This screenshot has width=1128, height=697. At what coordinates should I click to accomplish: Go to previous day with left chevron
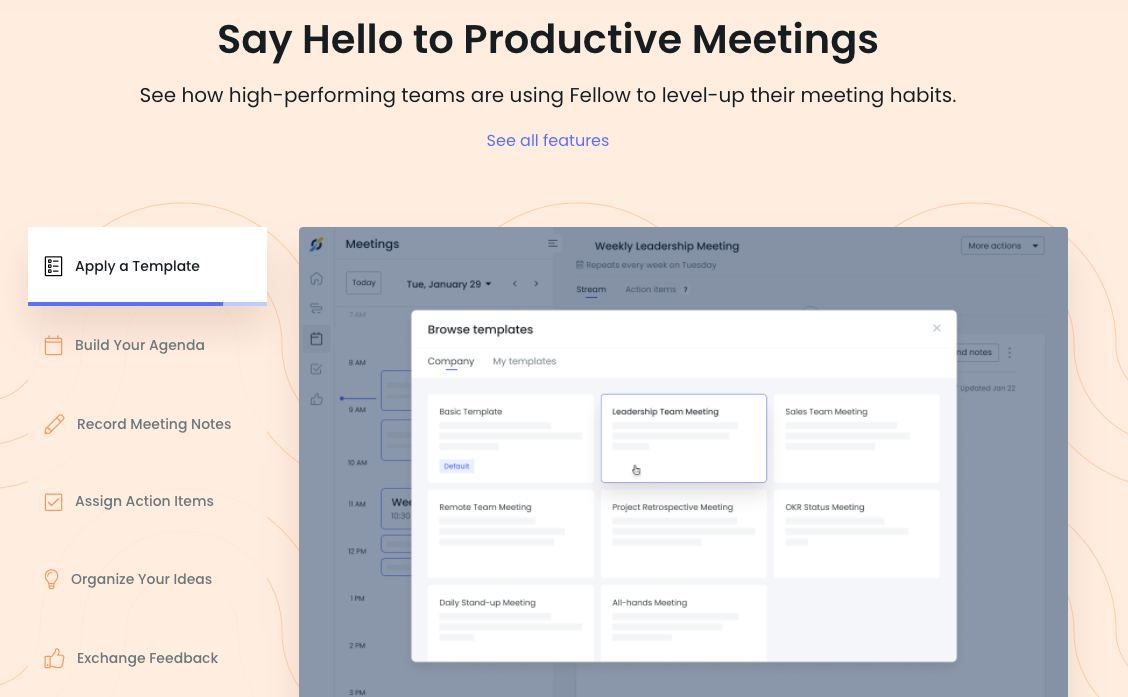click(515, 284)
